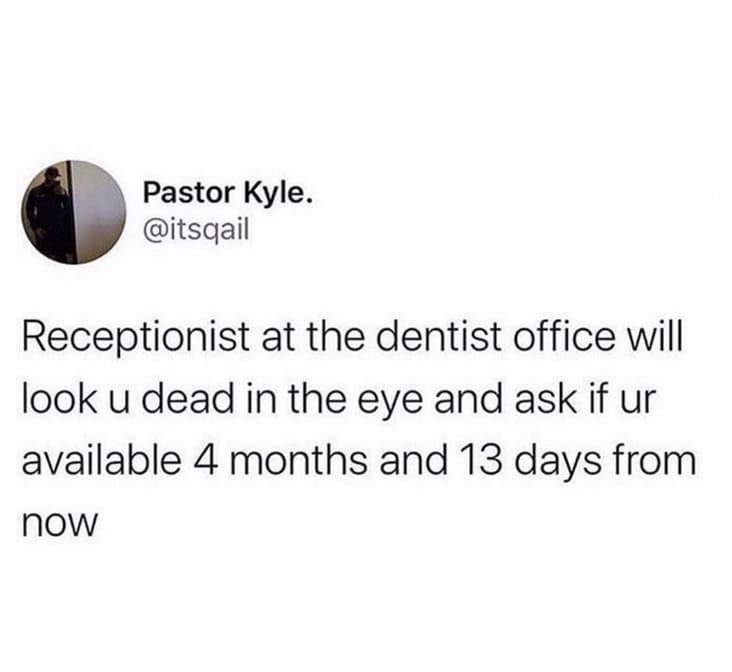Open the @itsqail handle
This screenshot has height=672, width=732.
197,230
